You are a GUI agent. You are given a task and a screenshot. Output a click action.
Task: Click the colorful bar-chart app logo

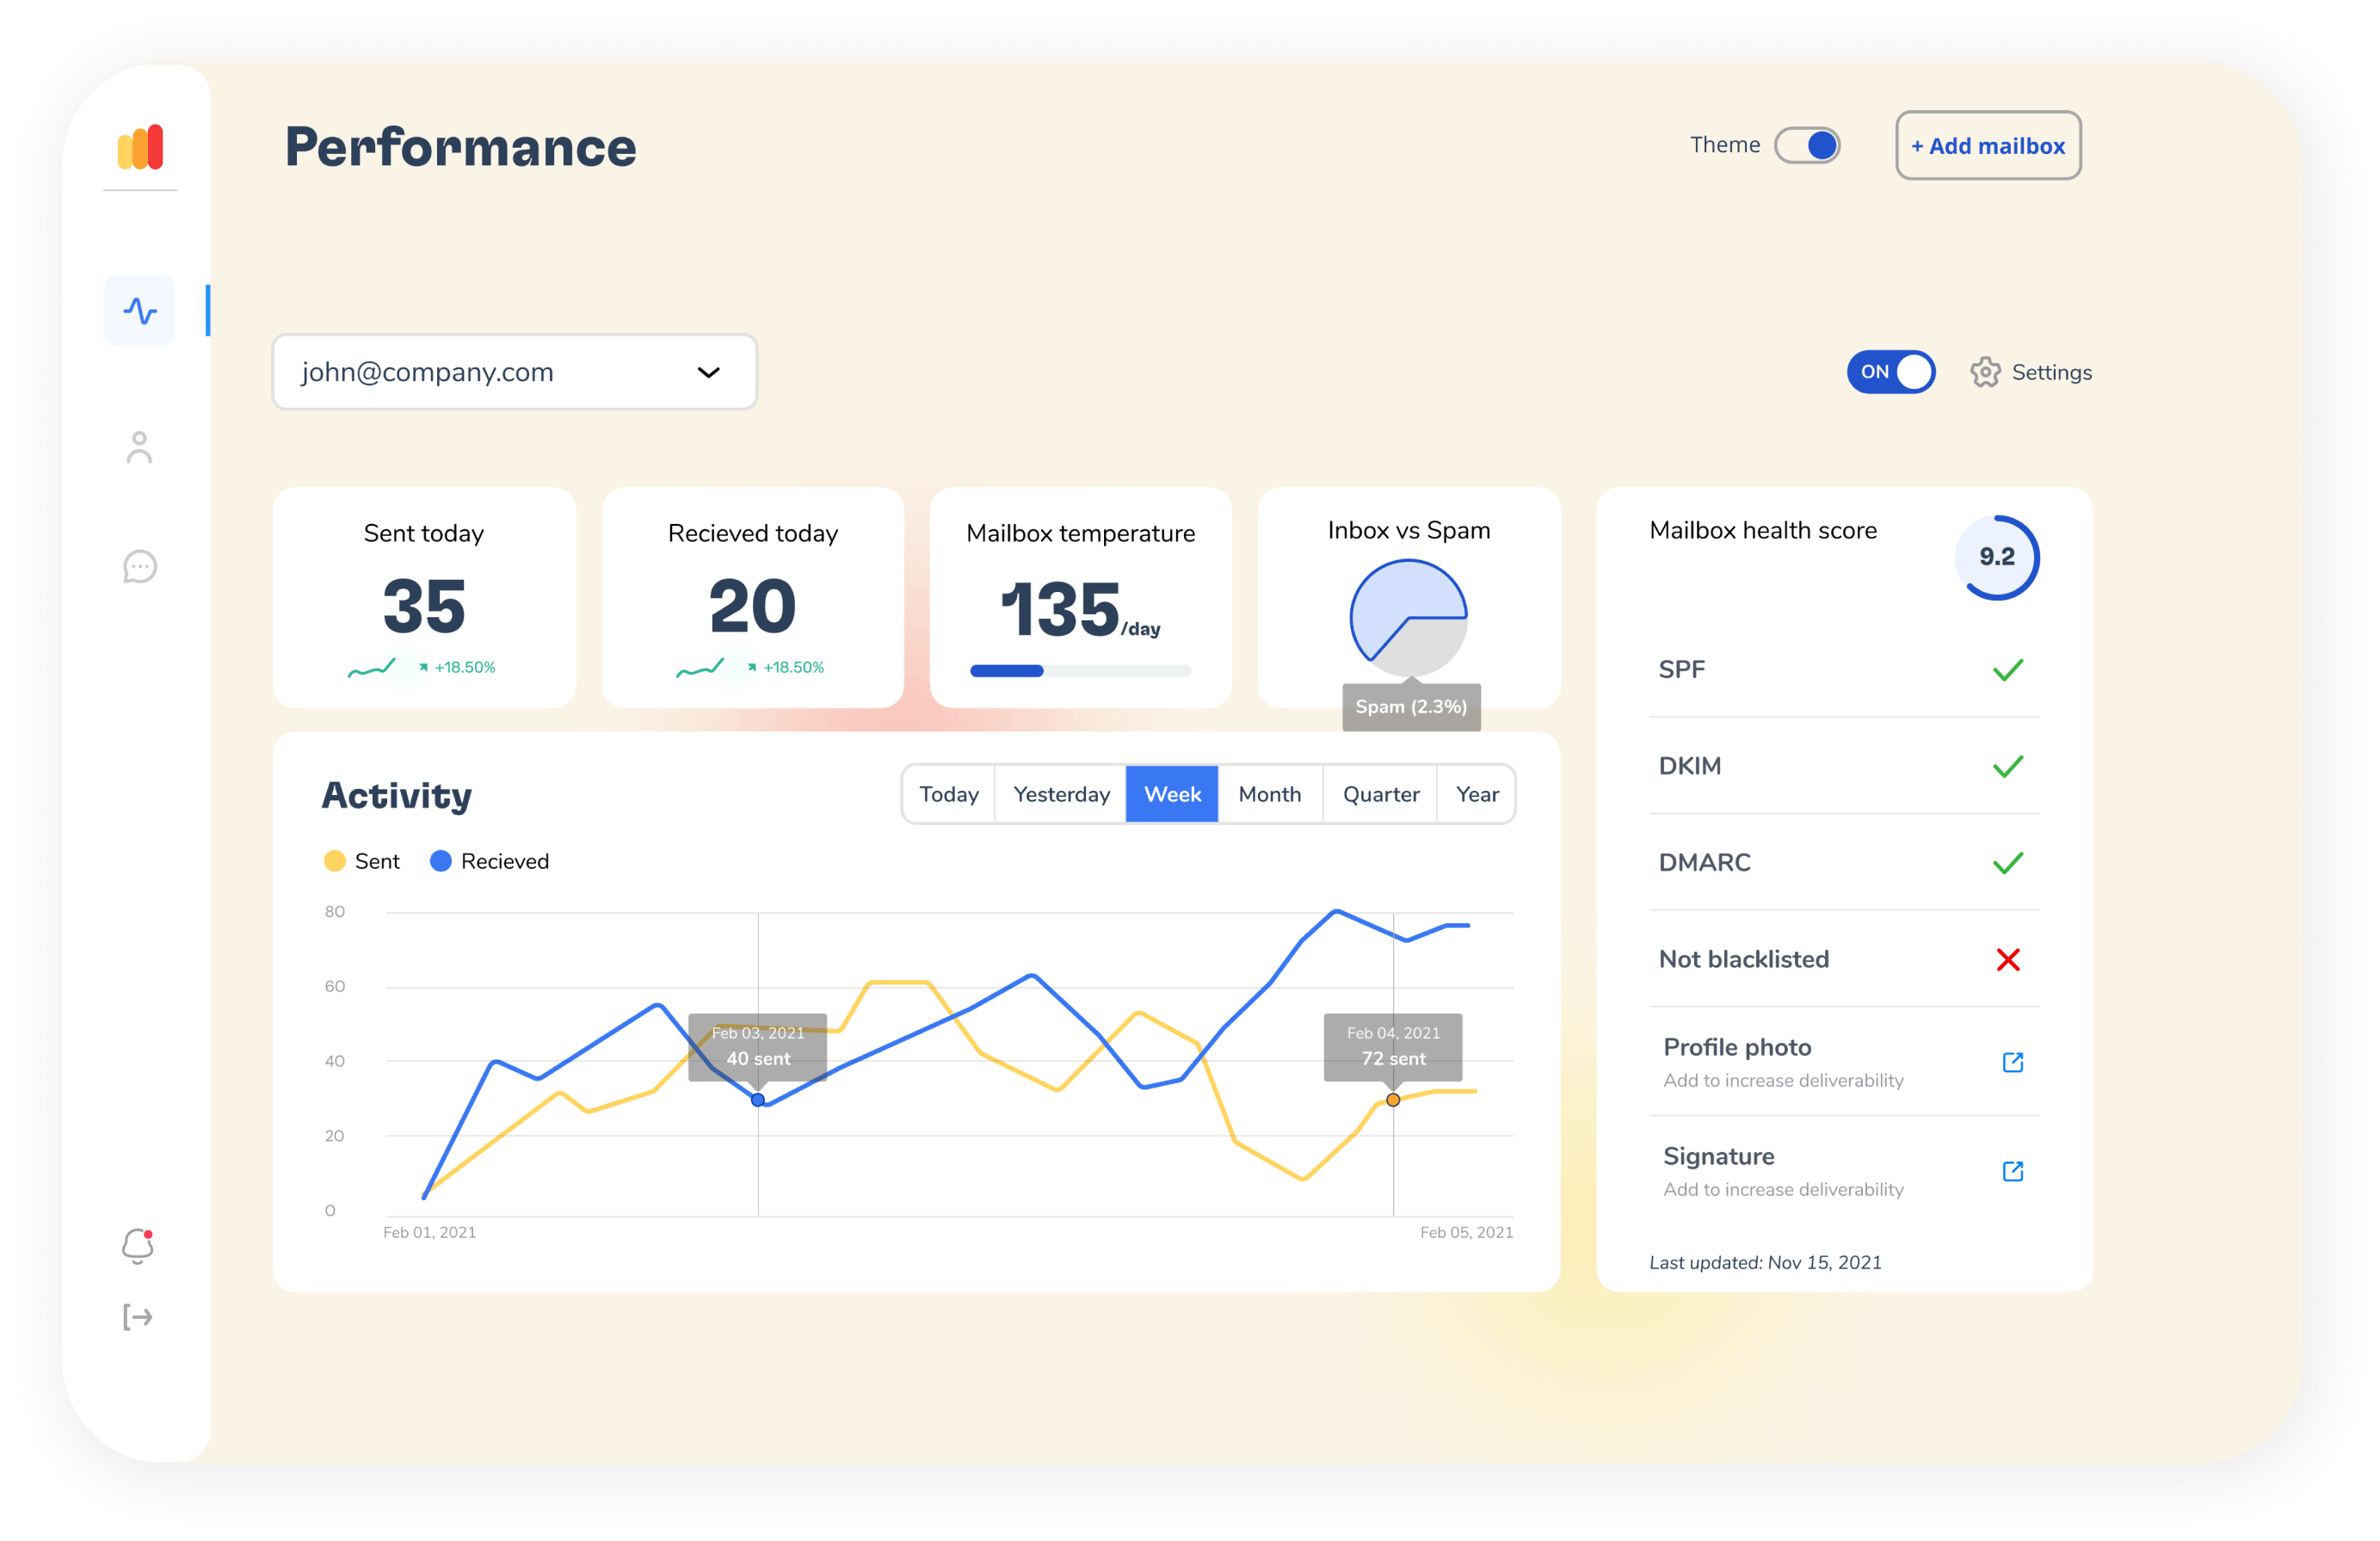pyautogui.click(x=140, y=148)
